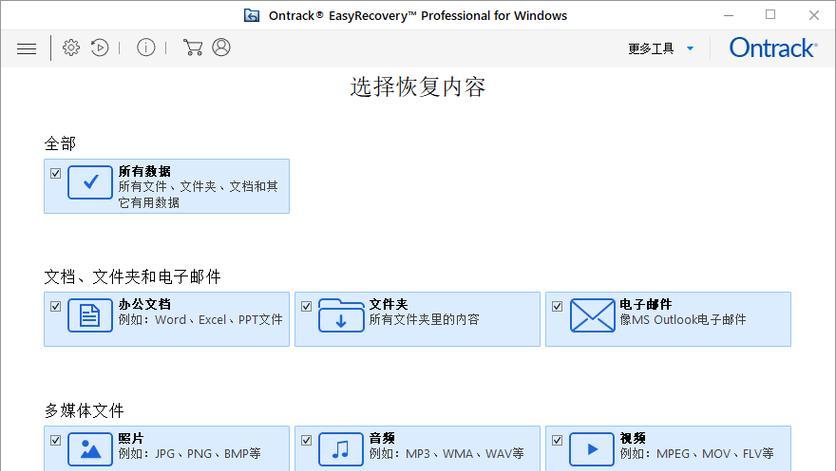
Task: Maximize the EasyRecovery window
Action: [x=770, y=15]
